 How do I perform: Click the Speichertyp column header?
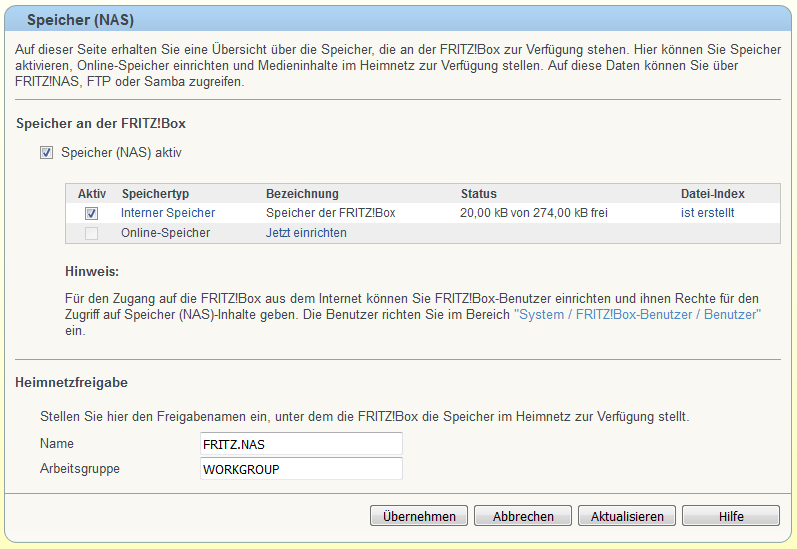point(156,194)
